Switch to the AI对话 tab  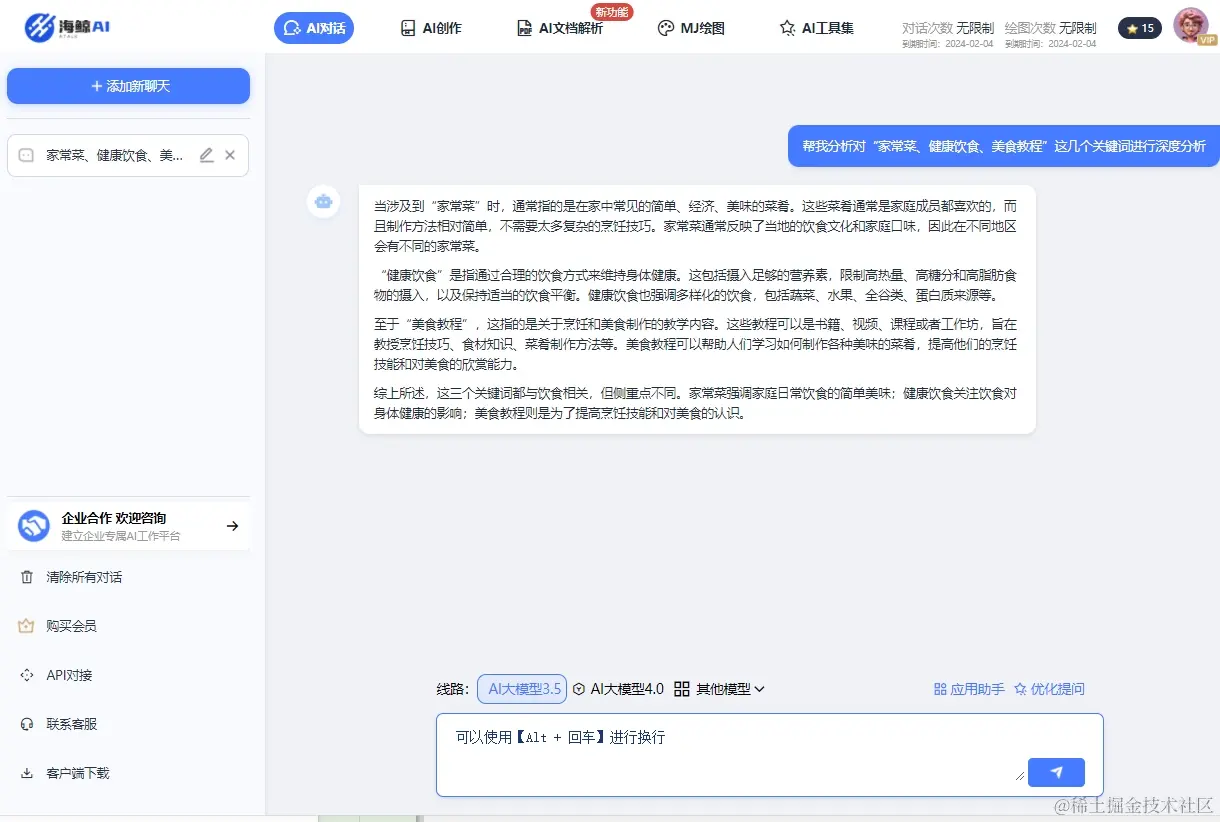(x=313, y=28)
